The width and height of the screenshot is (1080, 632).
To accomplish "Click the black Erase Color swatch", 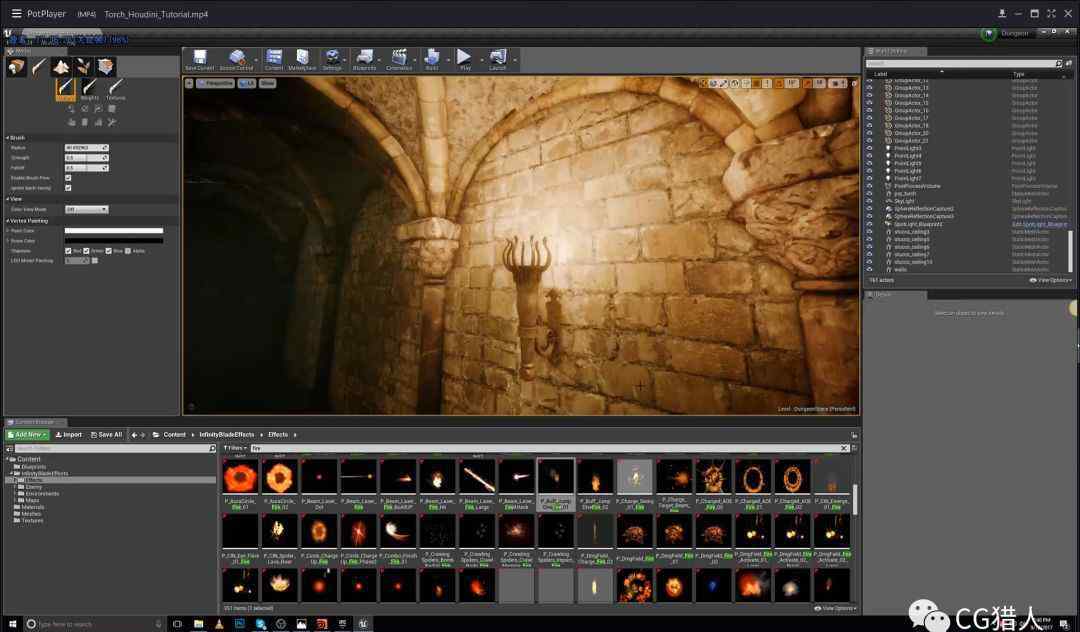I will [114, 241].
